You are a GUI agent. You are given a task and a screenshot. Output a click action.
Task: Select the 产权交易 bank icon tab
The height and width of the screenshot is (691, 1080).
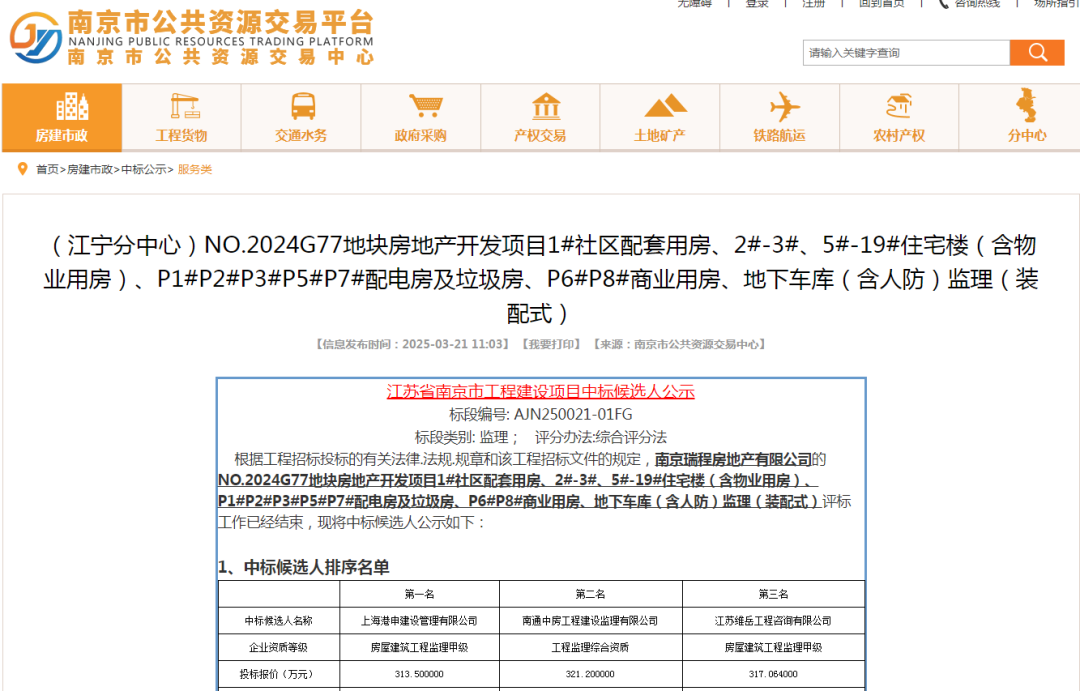tap(541, 117)
